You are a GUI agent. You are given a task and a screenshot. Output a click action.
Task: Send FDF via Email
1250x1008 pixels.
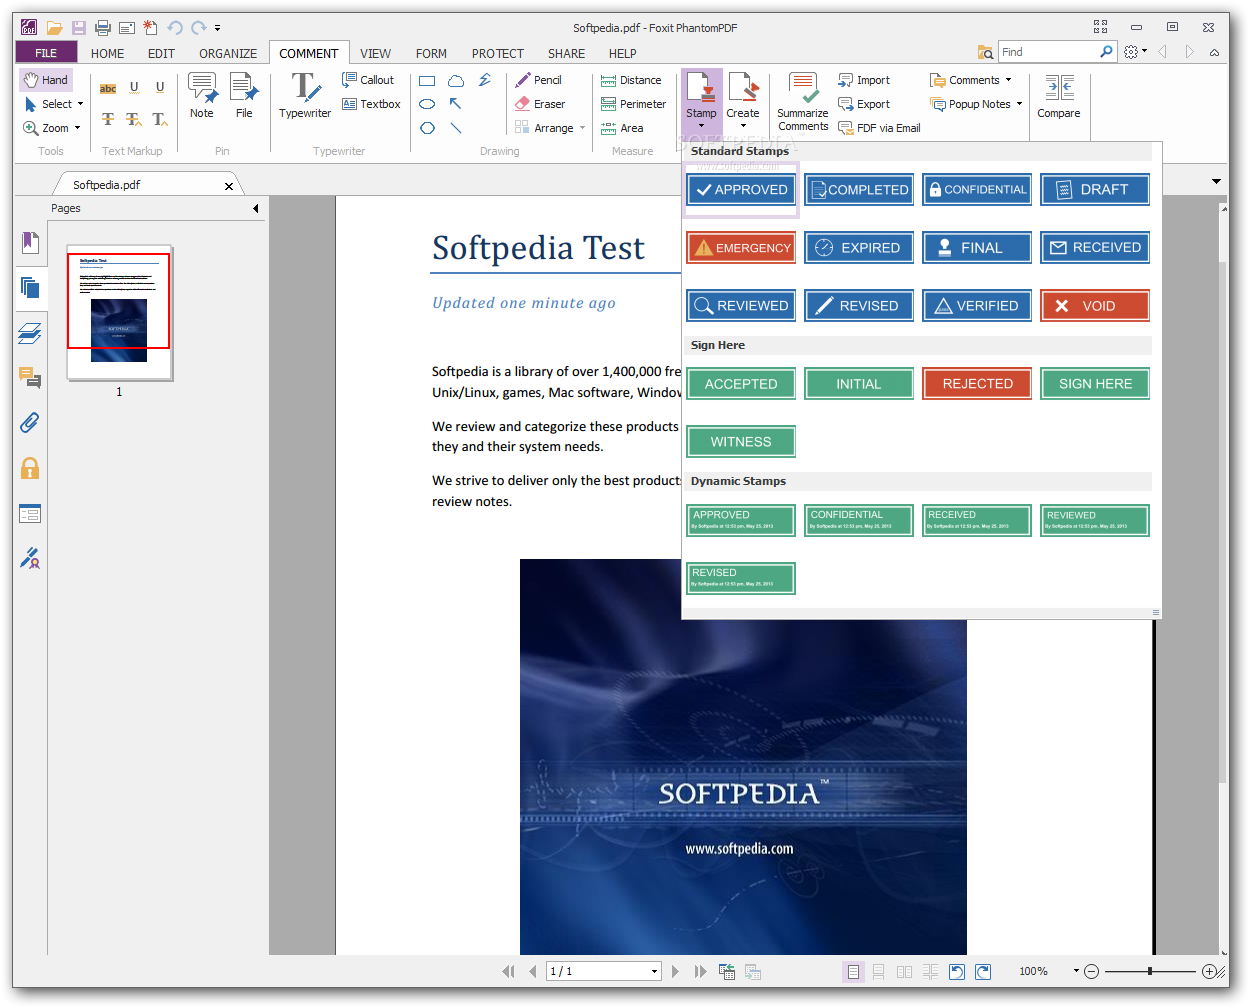[879, 128]
